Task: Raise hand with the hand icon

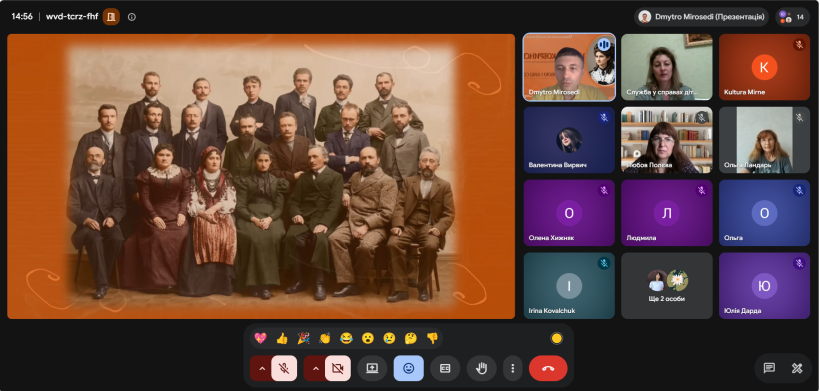Action: coord(482,369)
